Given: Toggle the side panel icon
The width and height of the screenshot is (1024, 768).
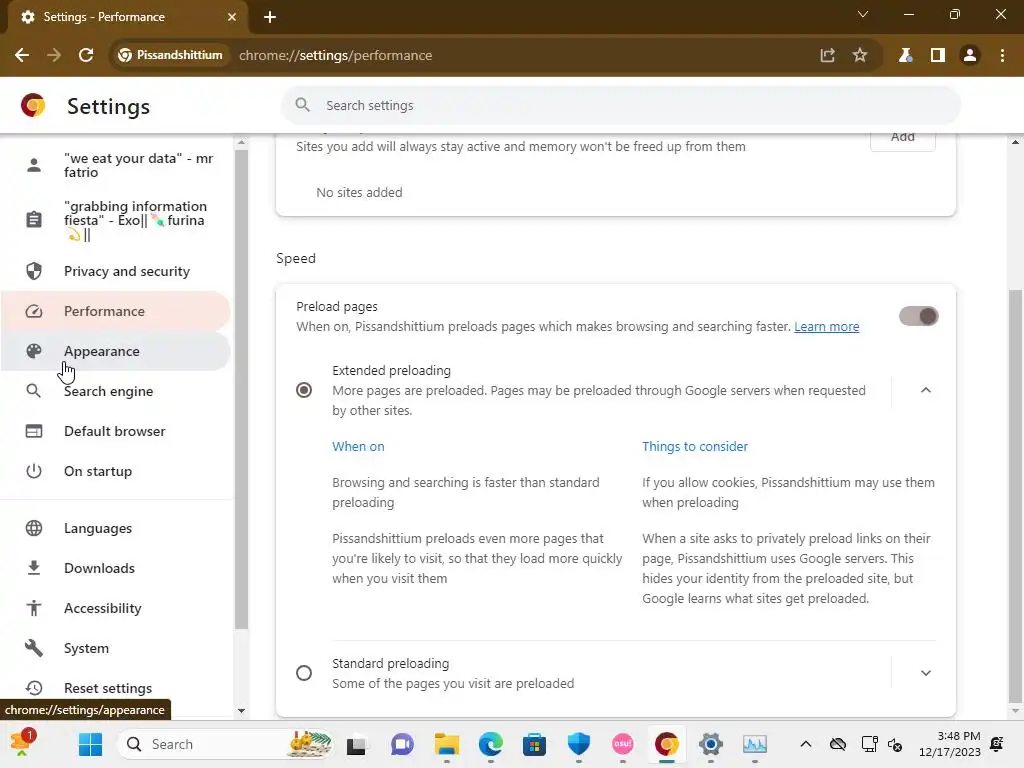Looking at the screenshot, I should (x=938, y=56).
